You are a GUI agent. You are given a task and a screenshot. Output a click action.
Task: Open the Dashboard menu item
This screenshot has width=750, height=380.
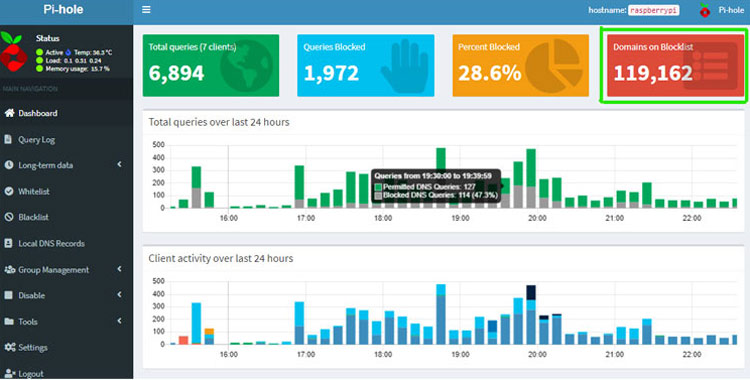pos(66,113)
